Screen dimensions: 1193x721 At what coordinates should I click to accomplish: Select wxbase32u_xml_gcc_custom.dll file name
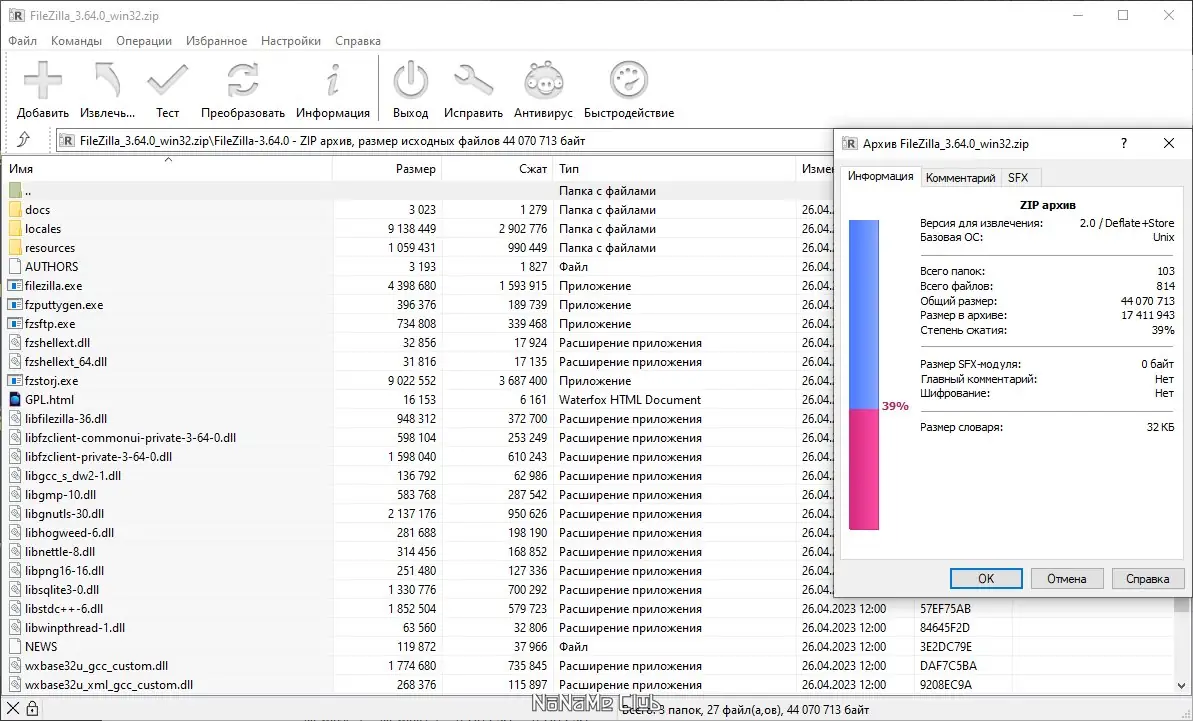point(109,684)
